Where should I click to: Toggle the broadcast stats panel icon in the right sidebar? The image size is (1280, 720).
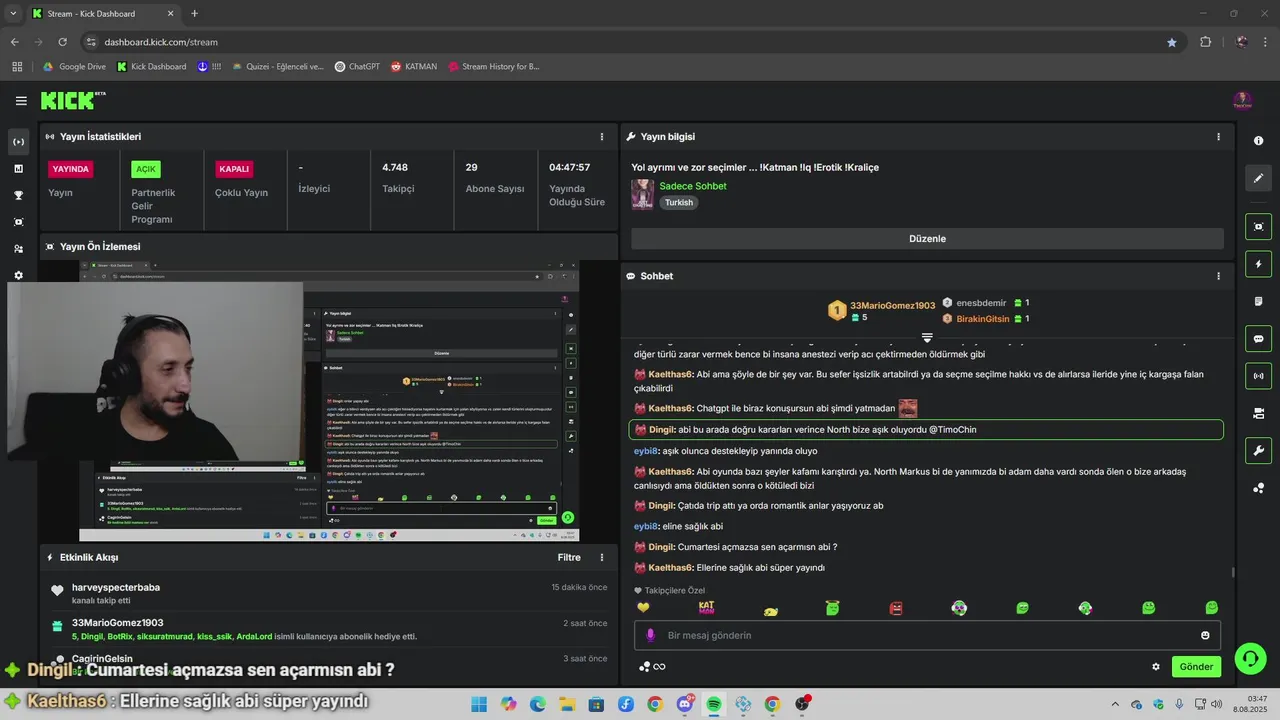(1258, 376)
